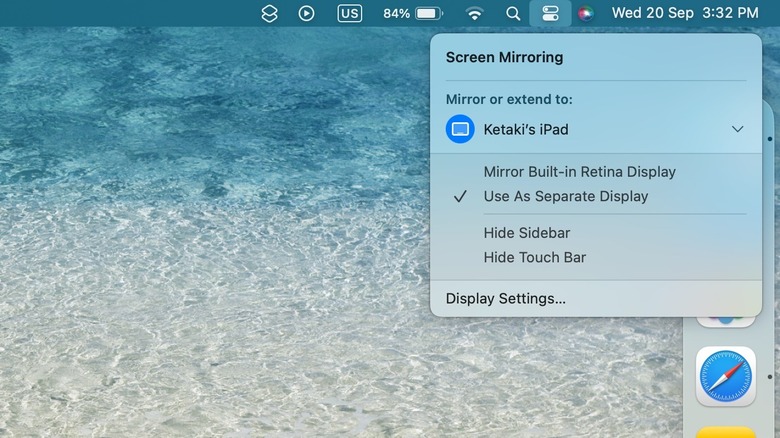Close Control Center via its menu bar icon
The width and height of the screenshot is (780, 438).
coord(550,13)
